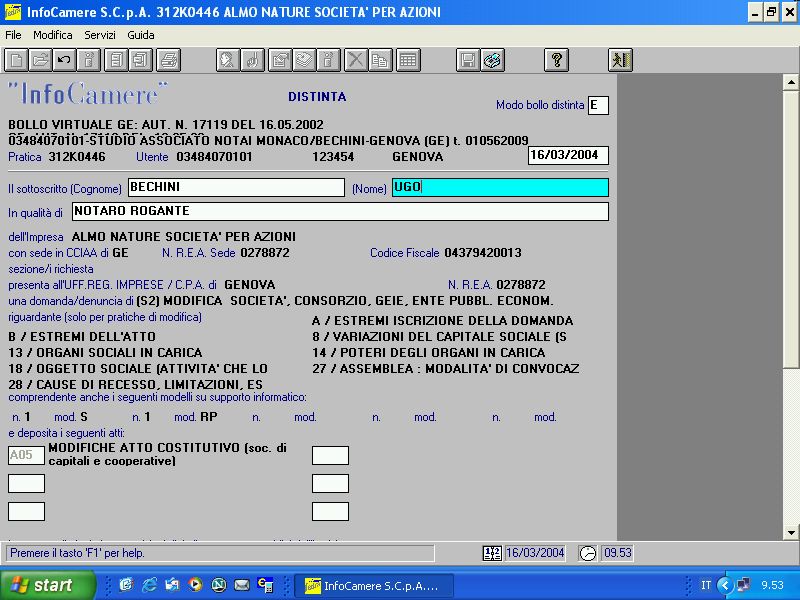Click the overlapping pages toolbar icon
800x600 pixels.
pyautogui.click(x=141, y=60)
